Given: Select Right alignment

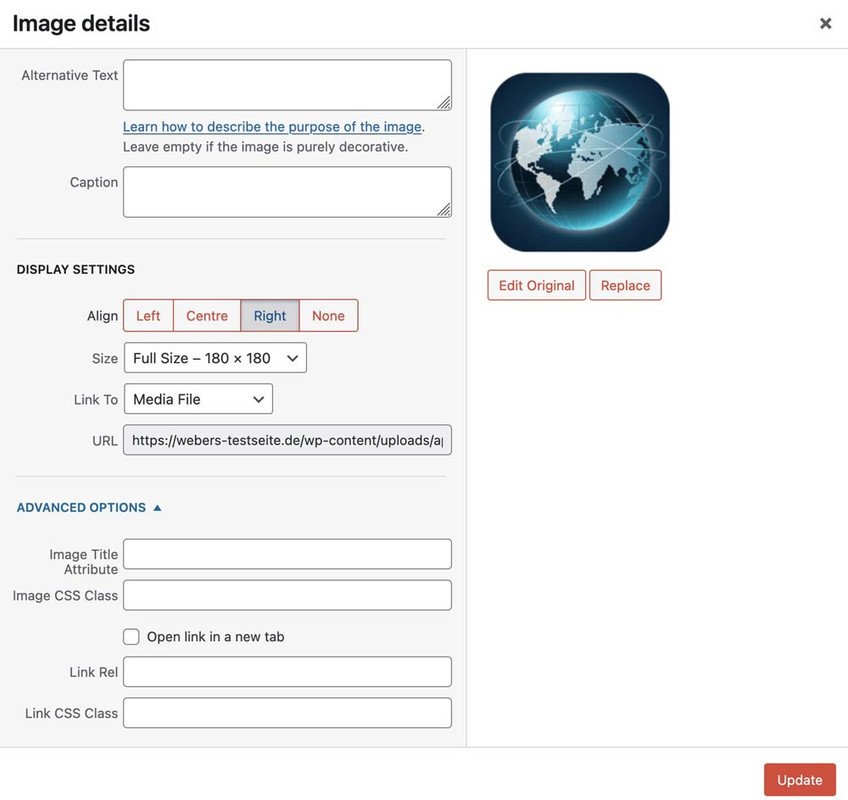Looking at the screenshot, I should tap(270, 315).
